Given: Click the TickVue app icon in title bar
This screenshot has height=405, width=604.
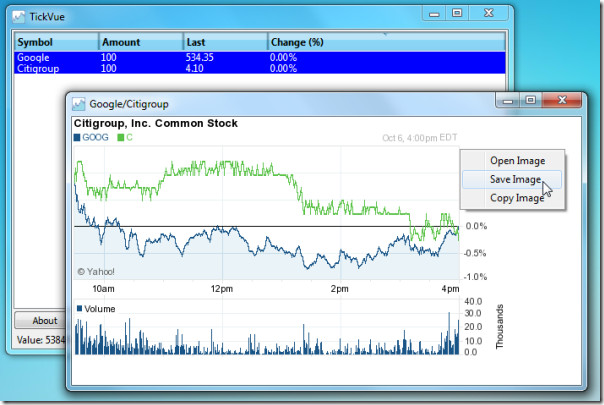Looking at the screenshot, I should pyautogui.click(x=18, y=17).
